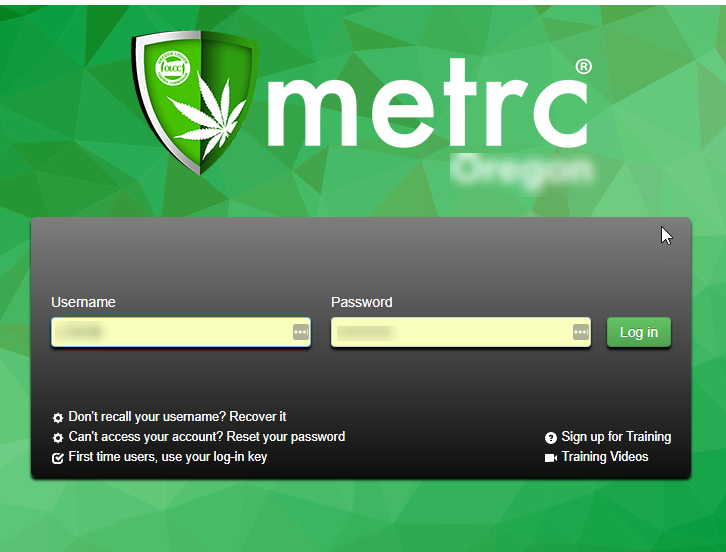This screenshot has height=552, width=726.
Task: Click the OLCC seal on the shield
Action: [172, 68]
